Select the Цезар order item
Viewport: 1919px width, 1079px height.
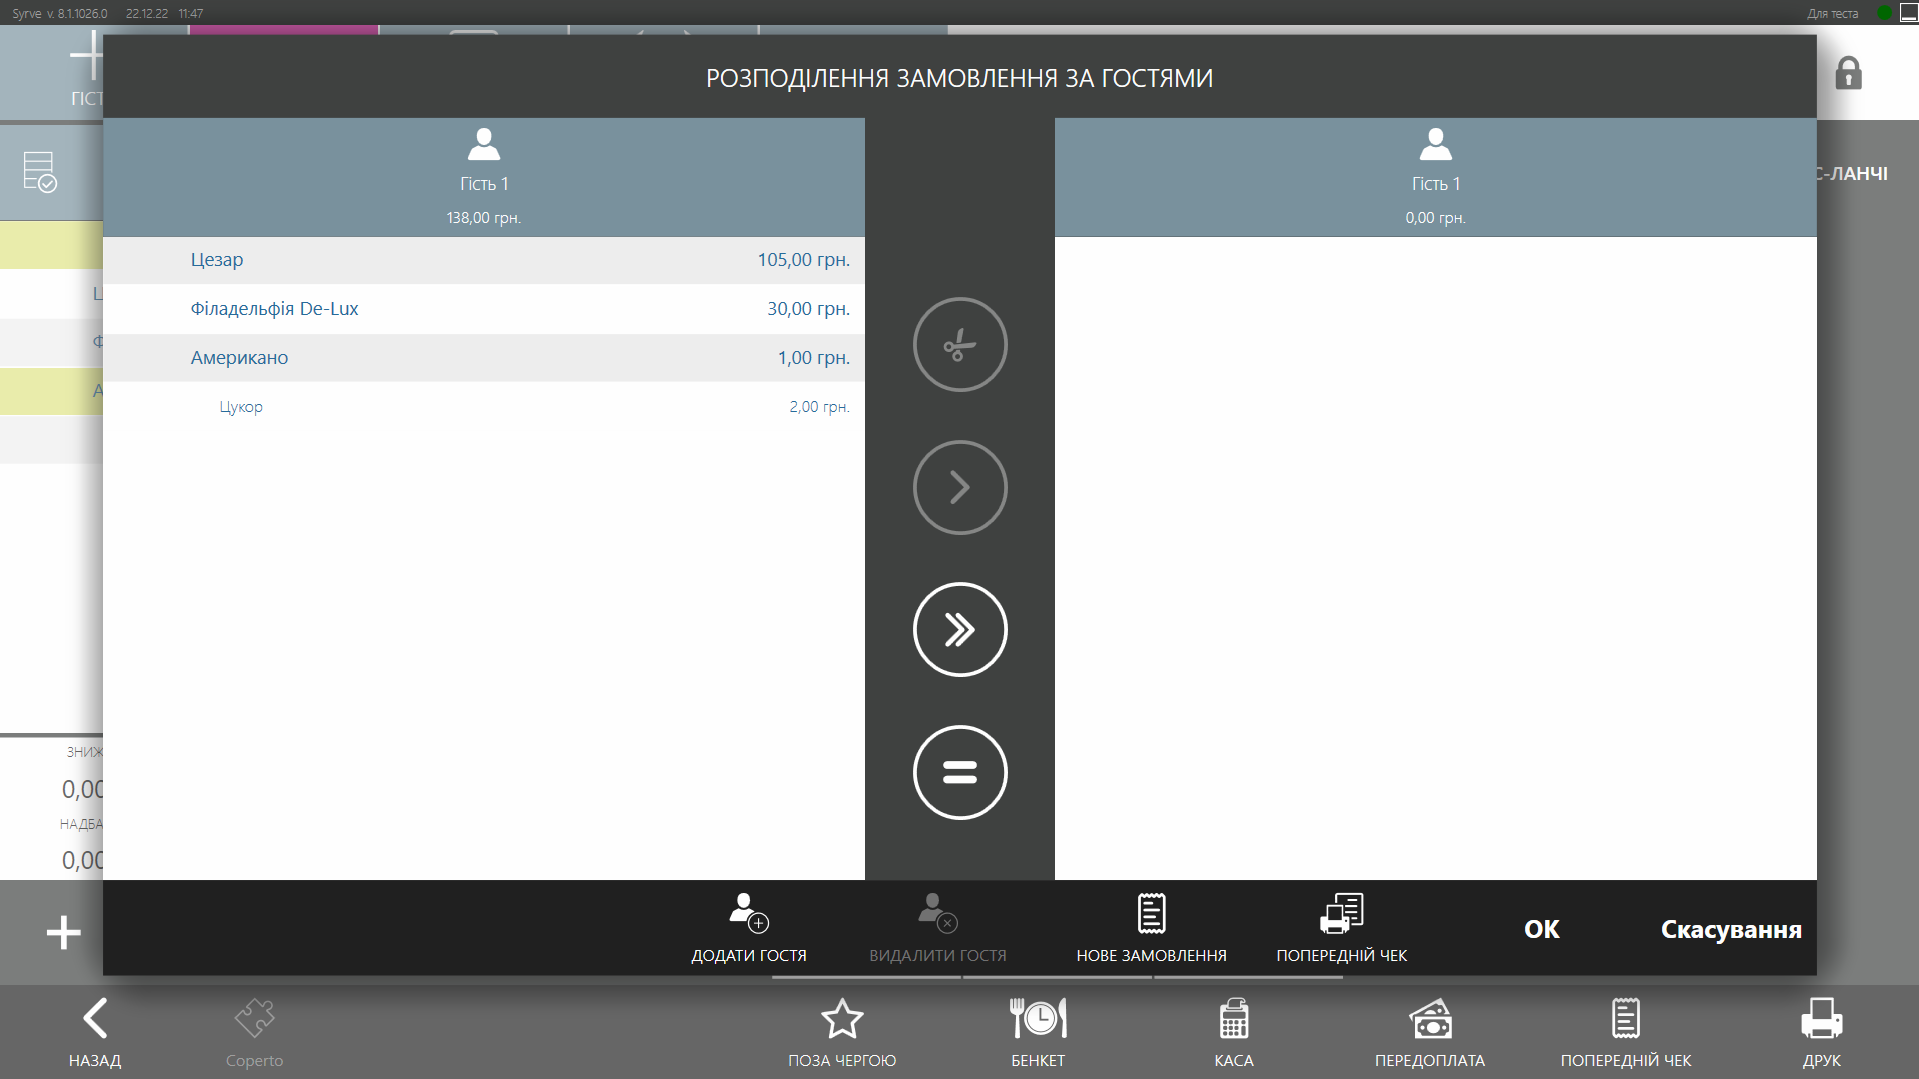tap(483, 260)
